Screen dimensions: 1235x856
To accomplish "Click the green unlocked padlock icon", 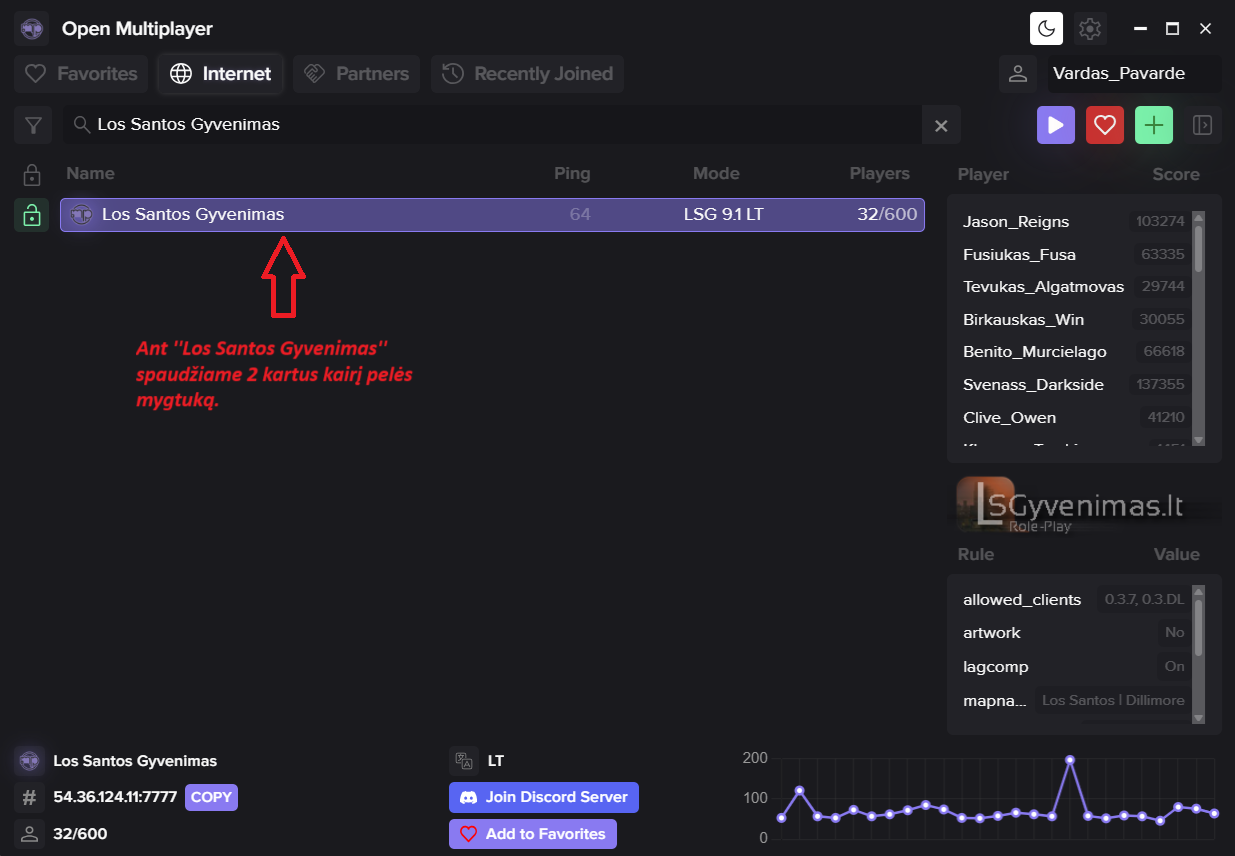I will coord(32,215).
